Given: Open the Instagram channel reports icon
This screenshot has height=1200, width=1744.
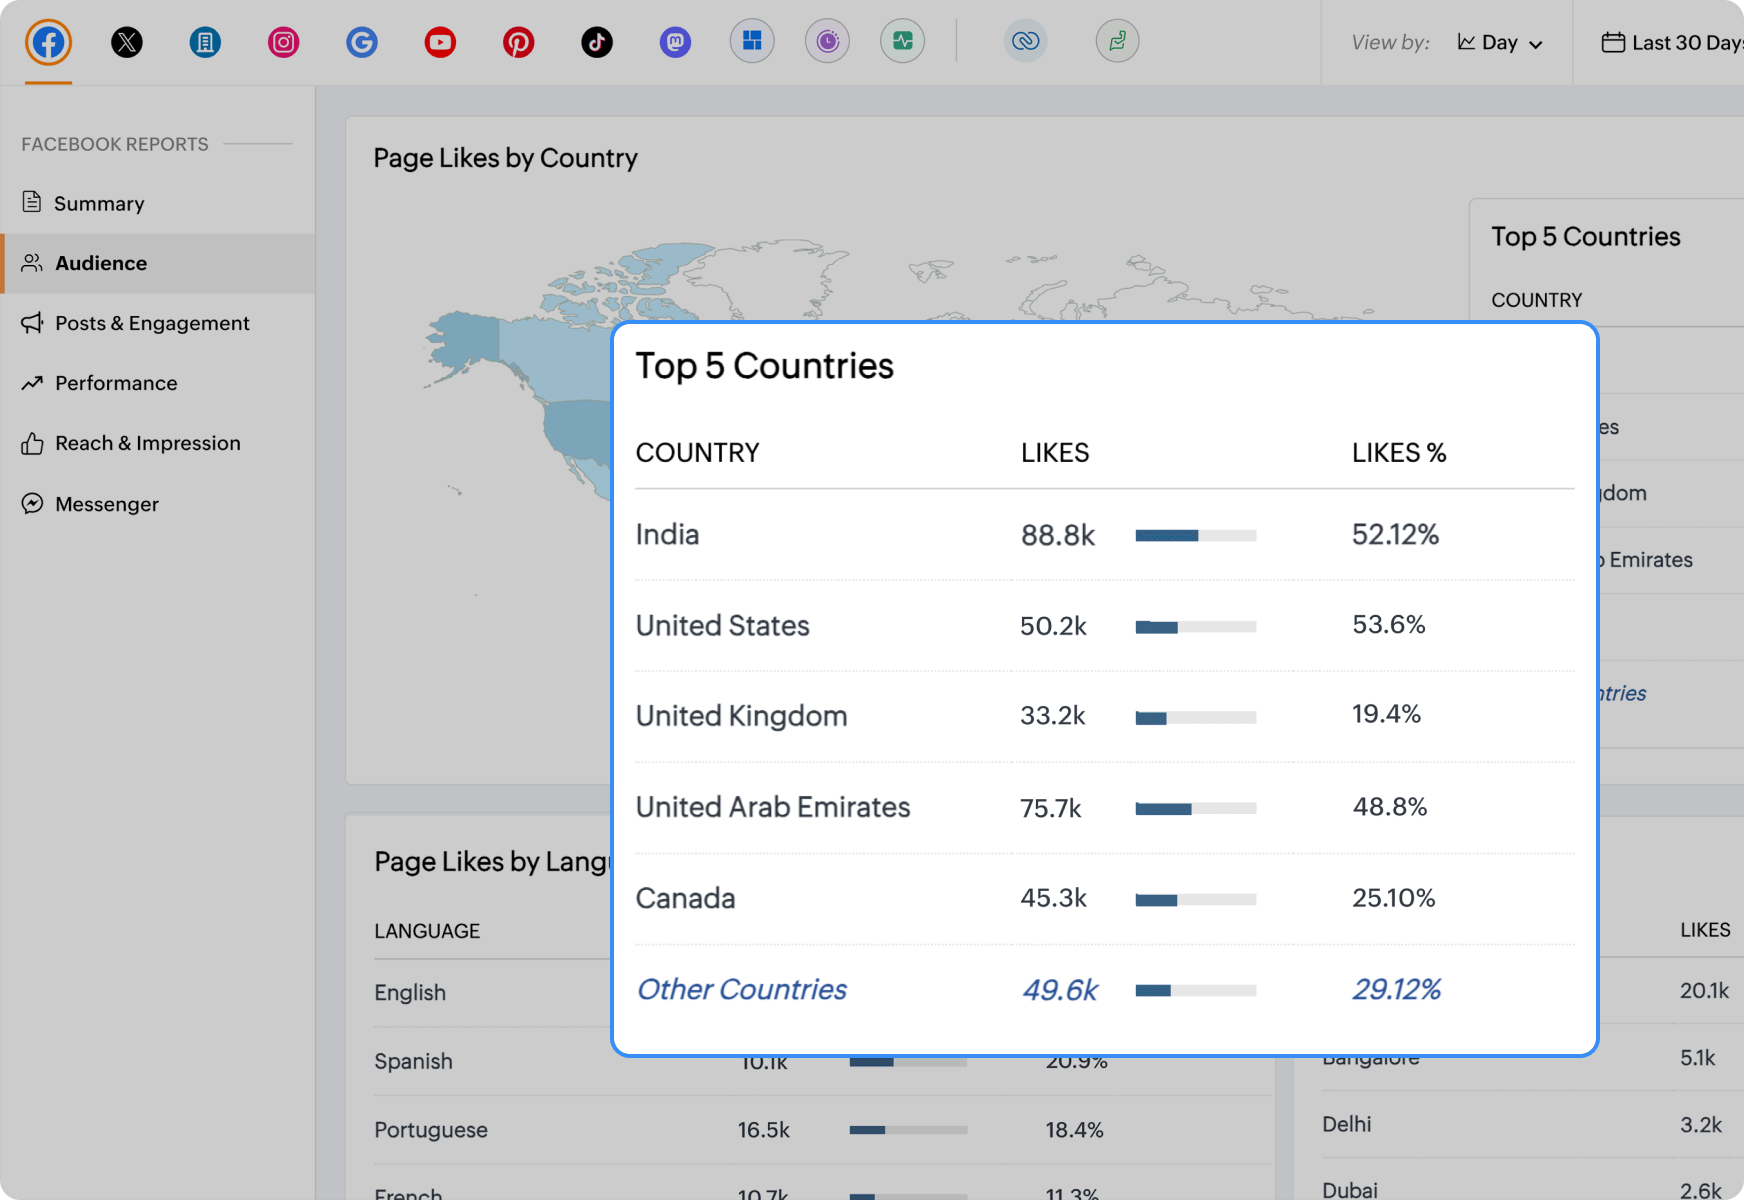Looking at the screenshot, I should (x=284, y=42).
